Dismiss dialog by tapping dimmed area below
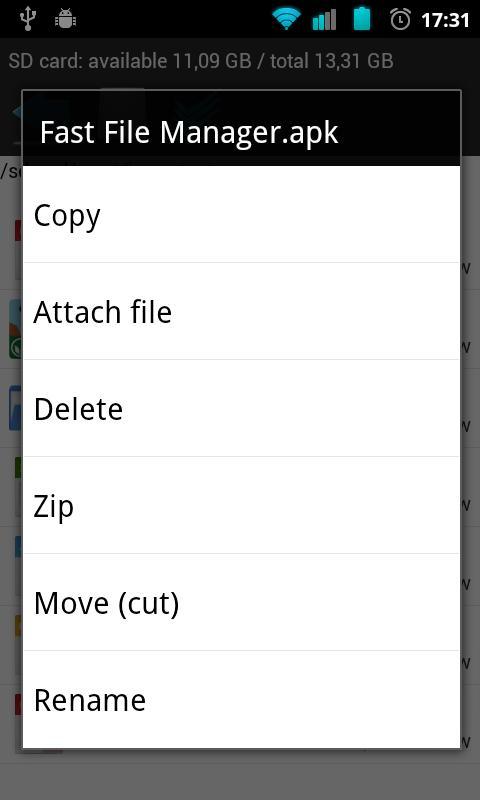This screenshot has height=800, width=480. tap(240, 776)
